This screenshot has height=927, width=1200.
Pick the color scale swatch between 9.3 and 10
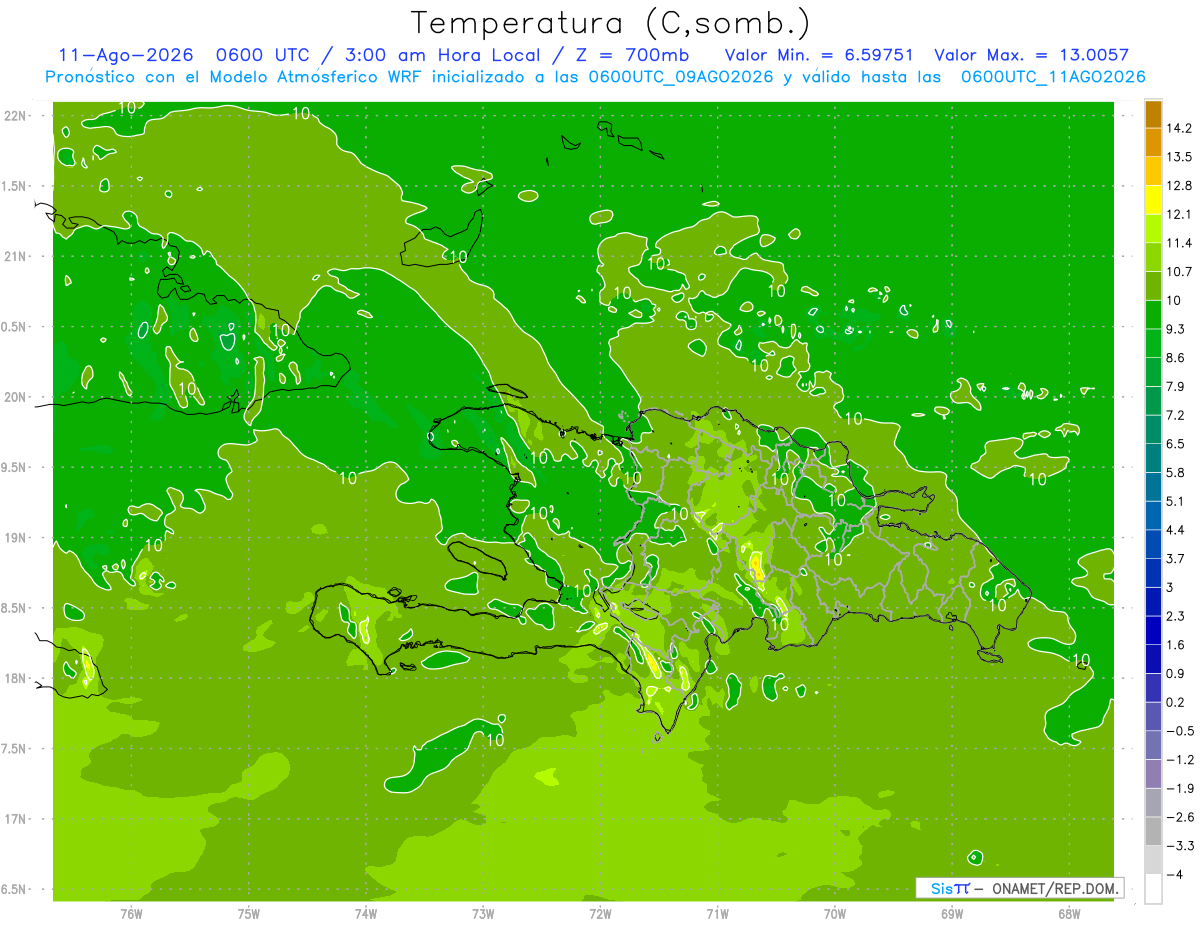[x=1153, y=315]
